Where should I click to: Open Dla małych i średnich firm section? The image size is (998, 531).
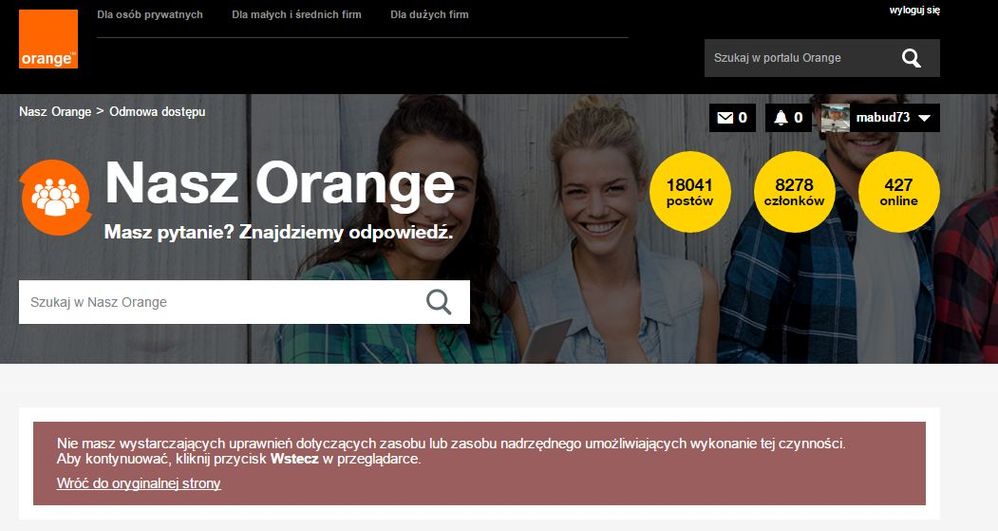pyautogui.click(x=297, y=14)
